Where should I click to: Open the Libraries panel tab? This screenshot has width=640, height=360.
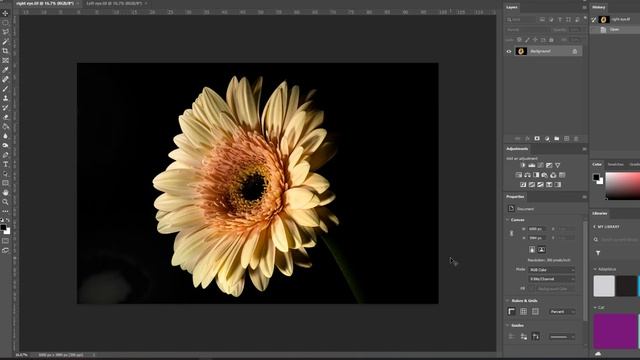pyautogui.click(x=600, y=213)
